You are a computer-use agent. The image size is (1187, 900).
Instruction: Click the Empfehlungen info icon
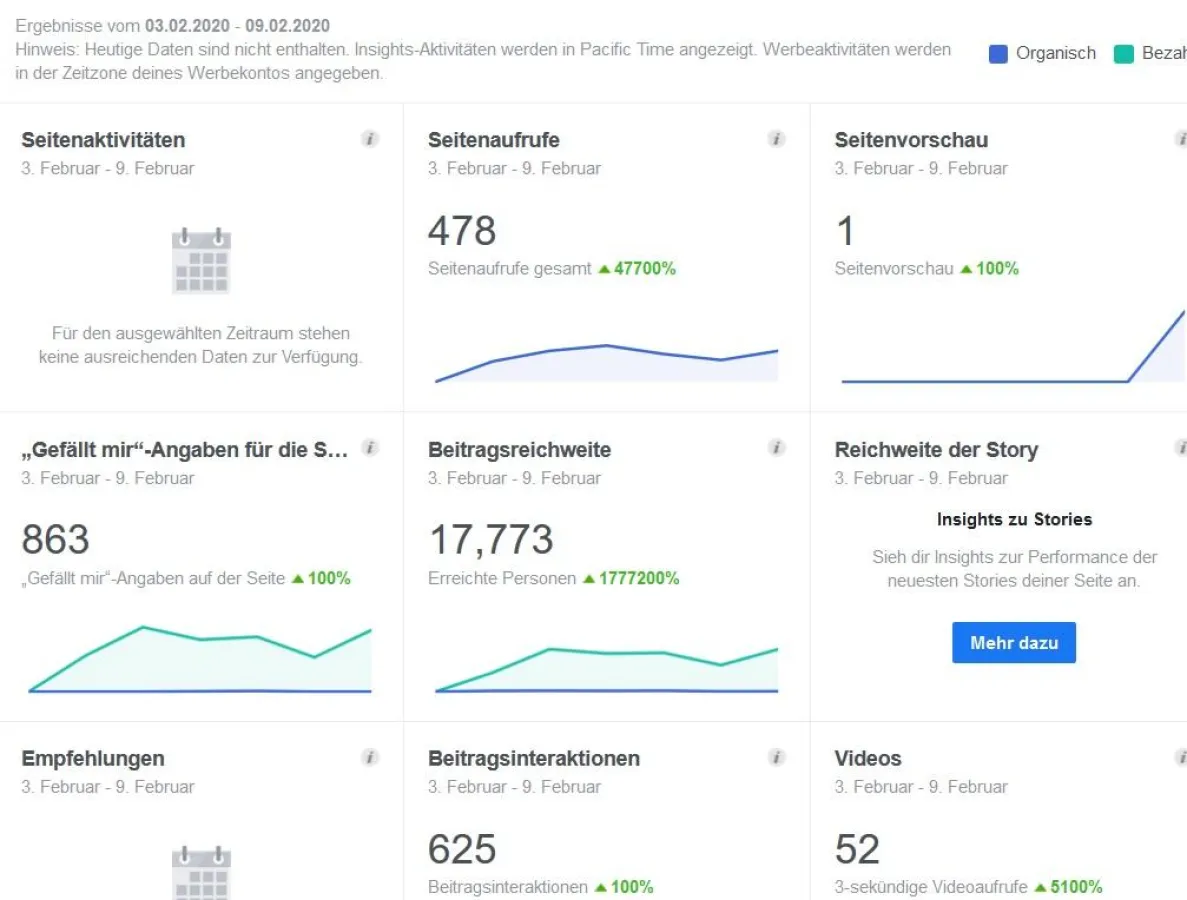tap(370, 758)
